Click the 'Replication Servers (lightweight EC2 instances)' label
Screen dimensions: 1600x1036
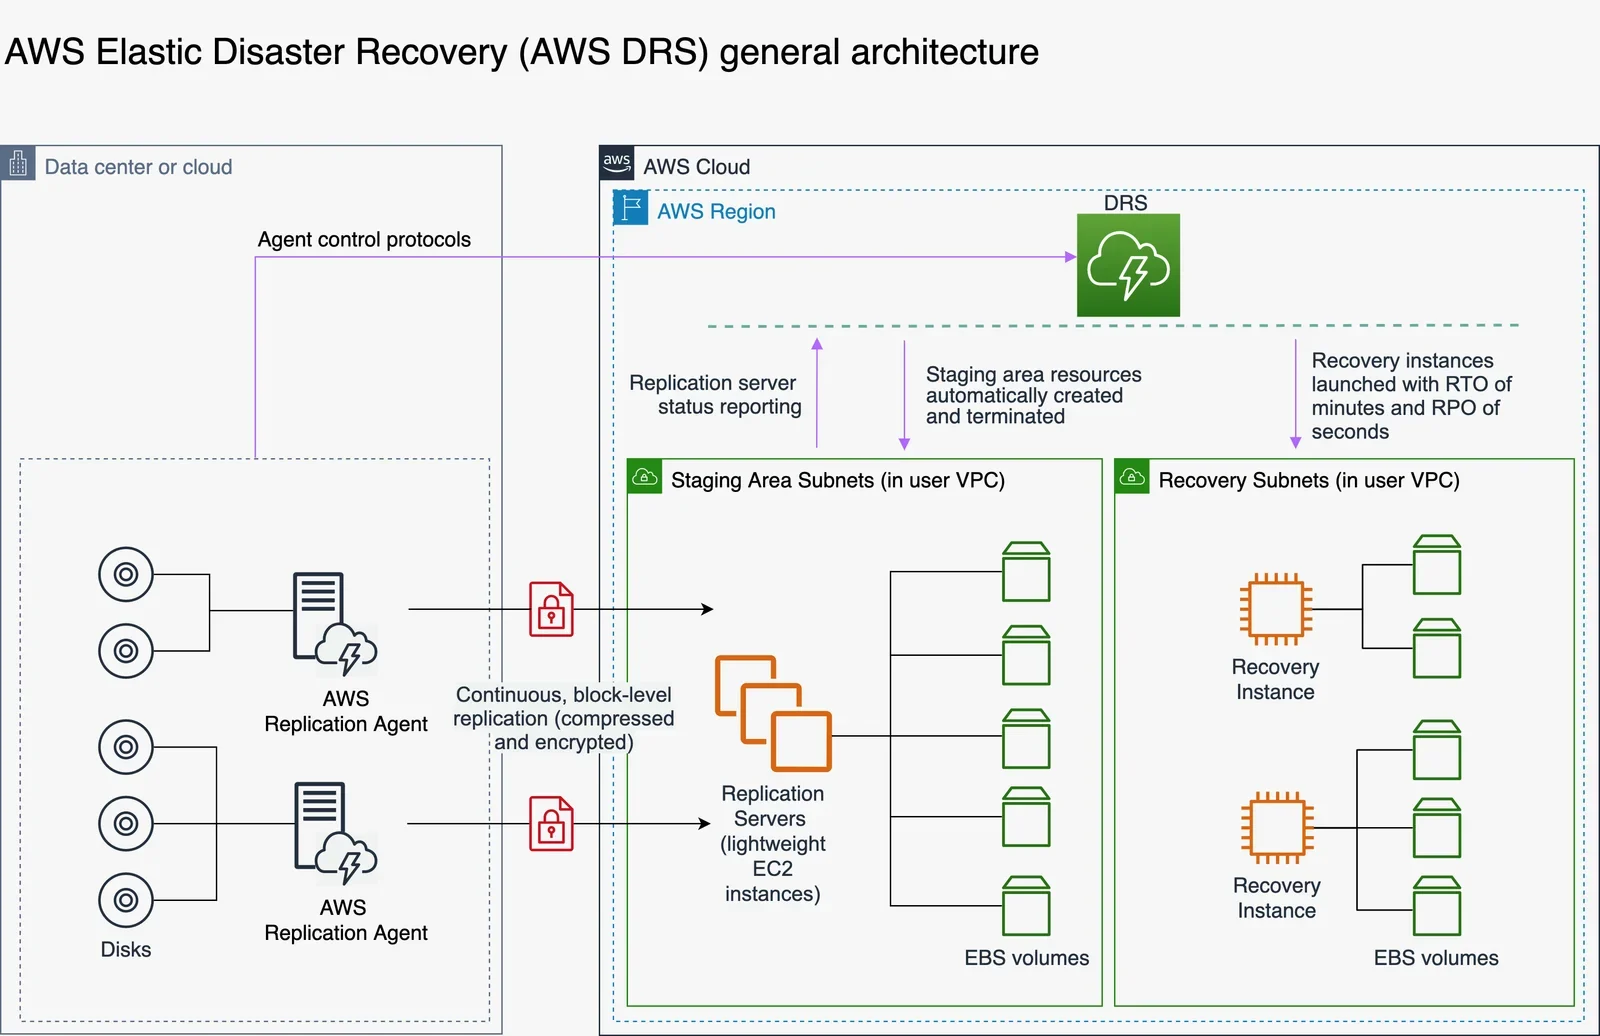point(773,843)
